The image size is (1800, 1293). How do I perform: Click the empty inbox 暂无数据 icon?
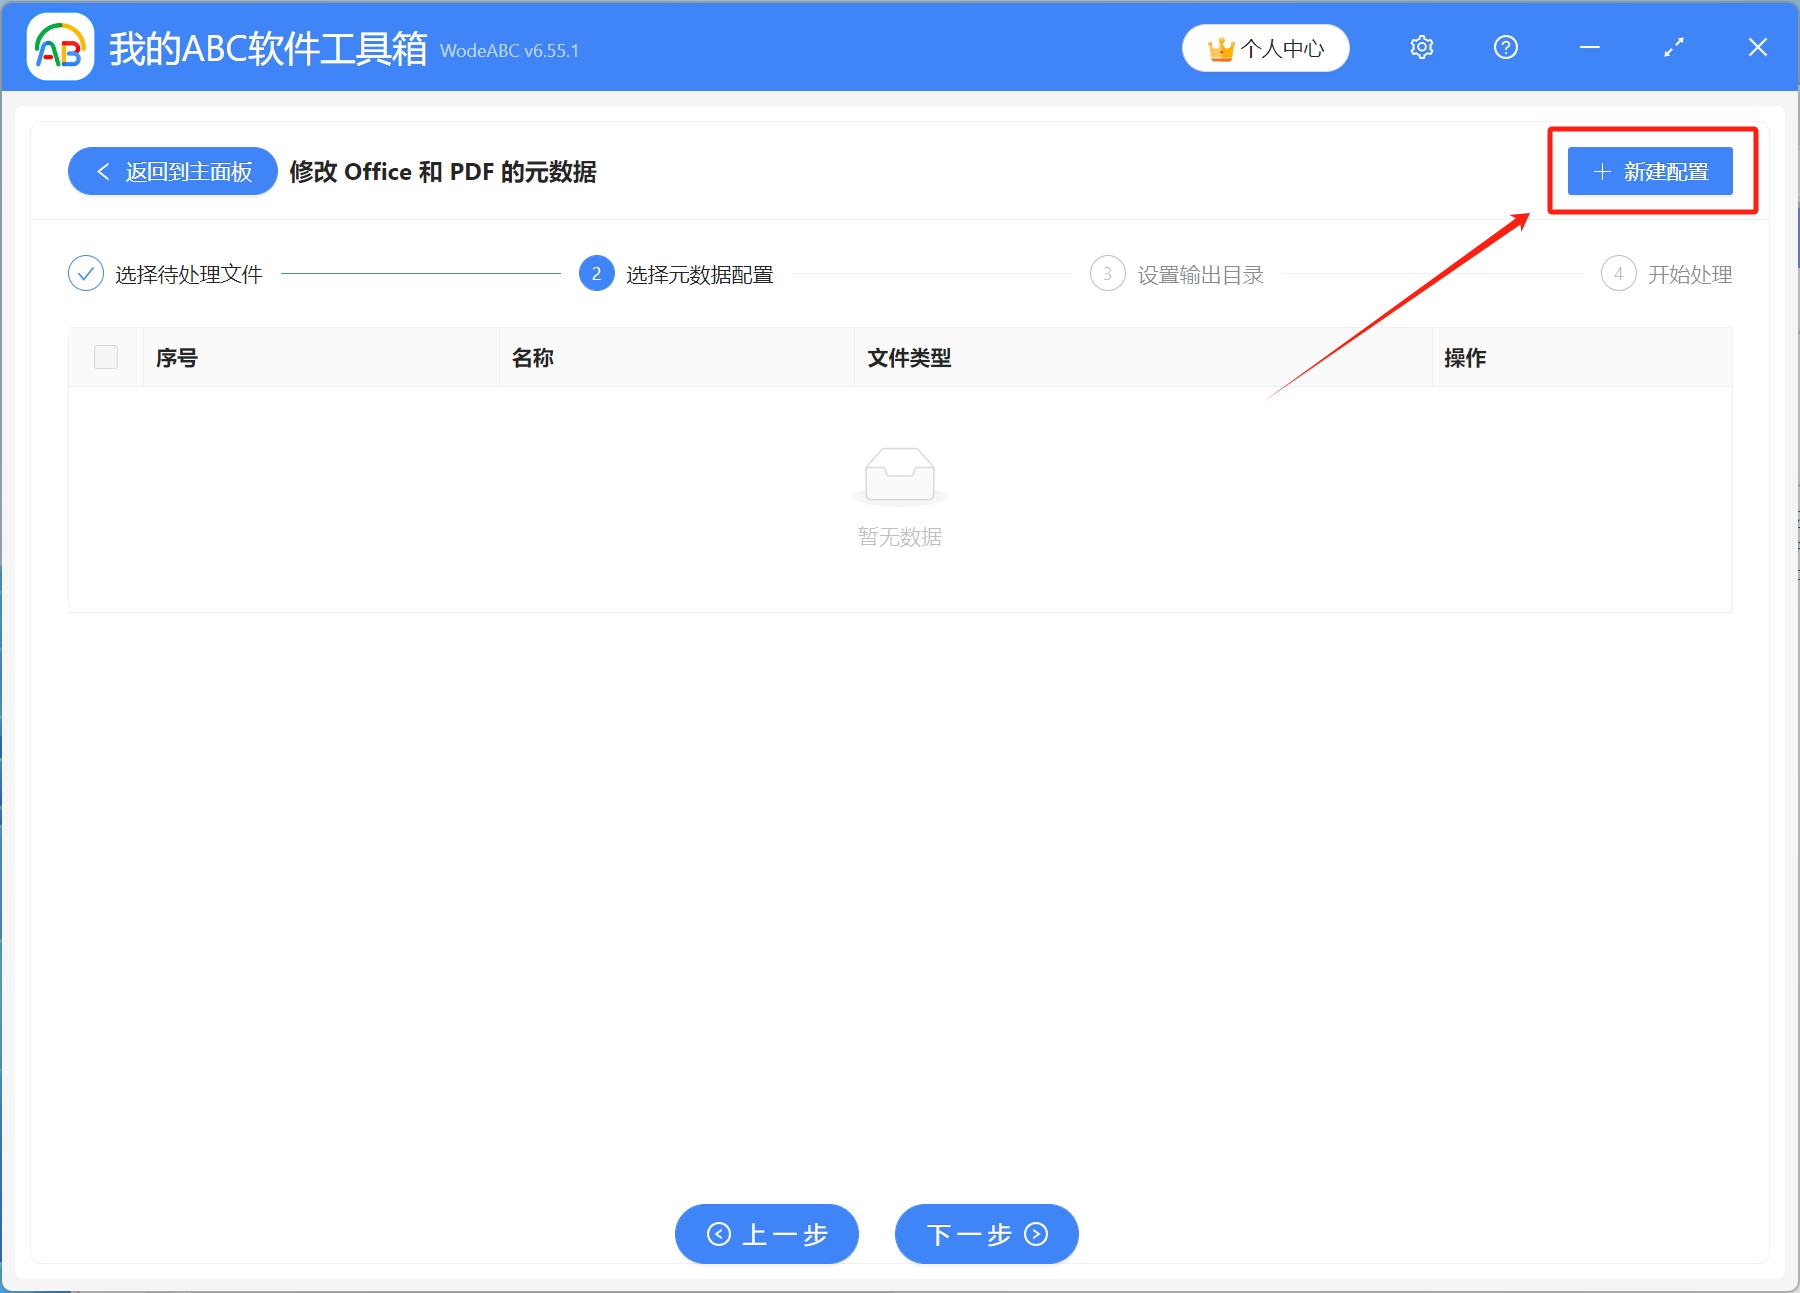tap(900, 476)
